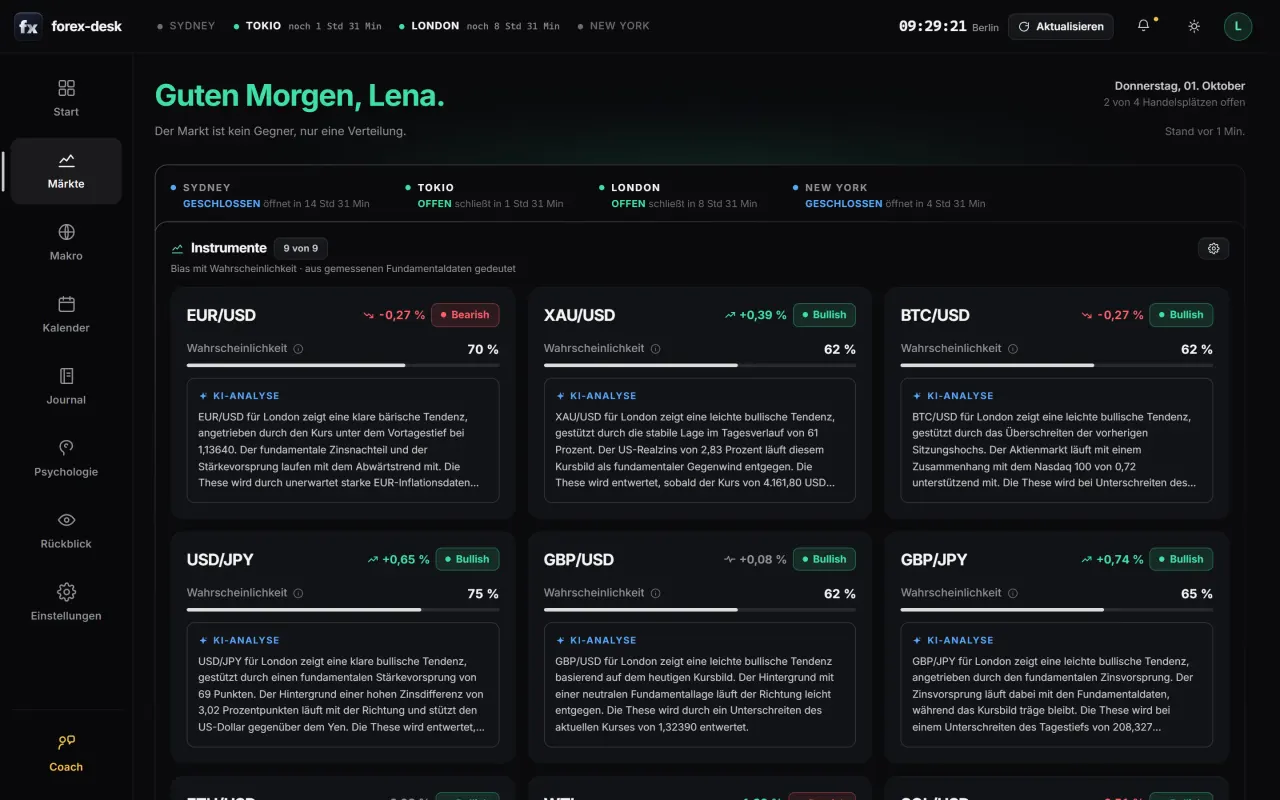Image resolution: width=1280 pixels, height=800 pixels.
Task: Open the Psychologie section
Action: 66,459
